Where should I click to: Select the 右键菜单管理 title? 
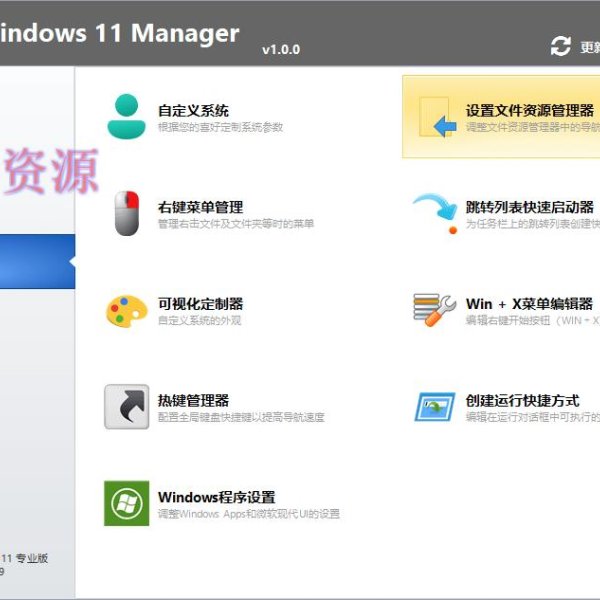201,207
